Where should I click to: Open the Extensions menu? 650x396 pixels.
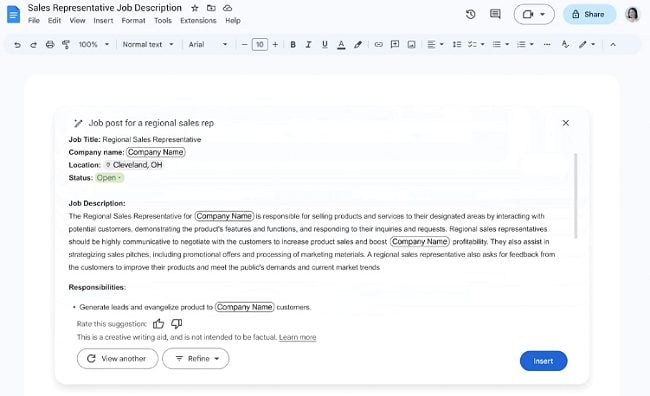pos(198,20)
